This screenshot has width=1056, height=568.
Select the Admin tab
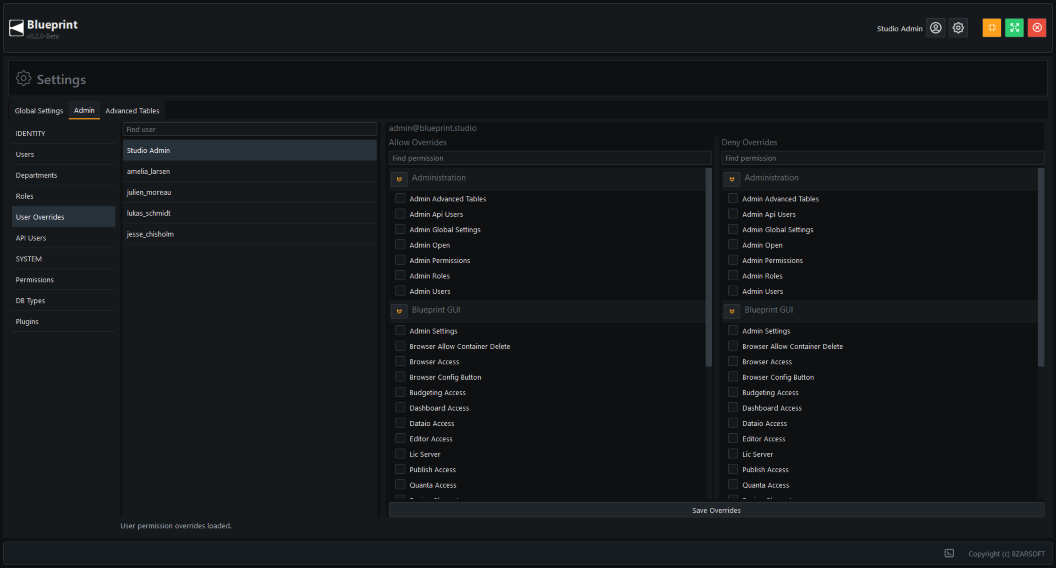84,111
